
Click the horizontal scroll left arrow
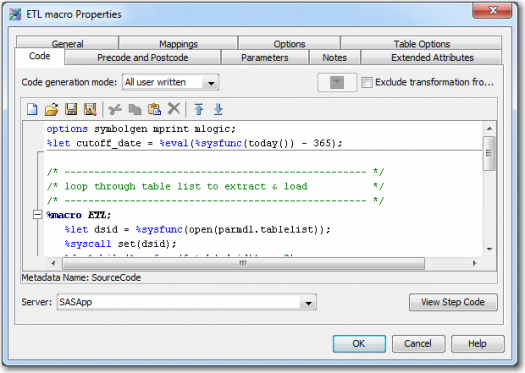click(x=53, y=263)
